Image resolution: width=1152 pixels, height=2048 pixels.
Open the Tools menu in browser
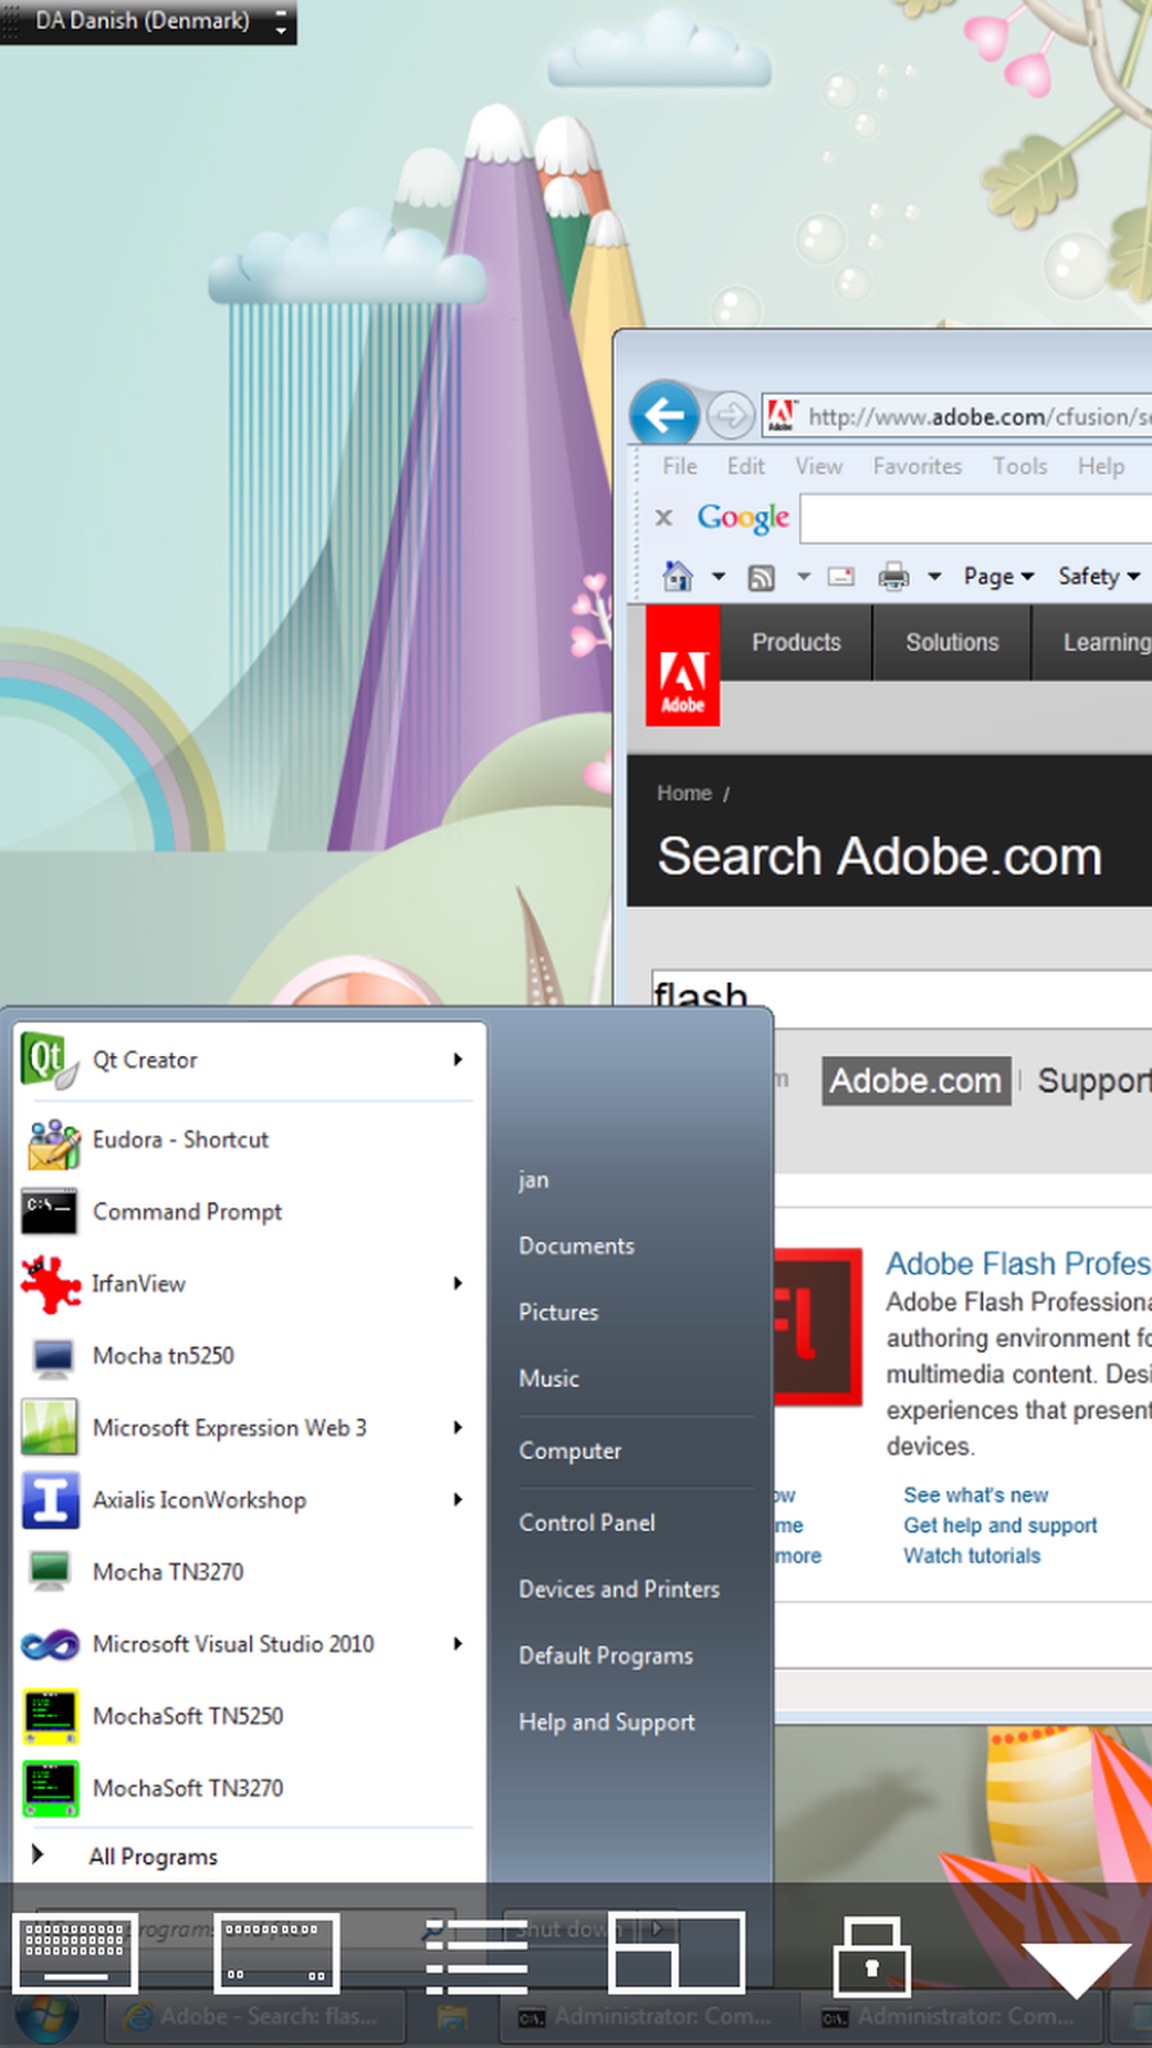pyautogui.click(x=1020, y=466)
